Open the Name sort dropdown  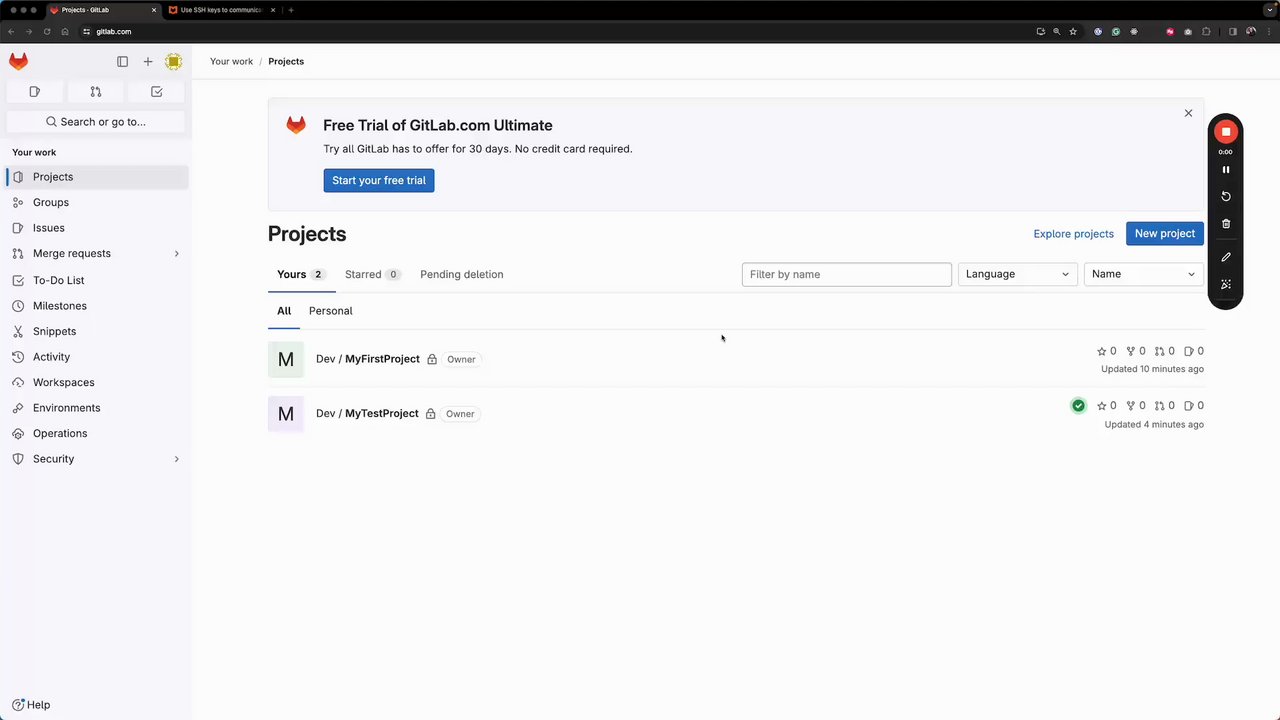coord(1143,274)
